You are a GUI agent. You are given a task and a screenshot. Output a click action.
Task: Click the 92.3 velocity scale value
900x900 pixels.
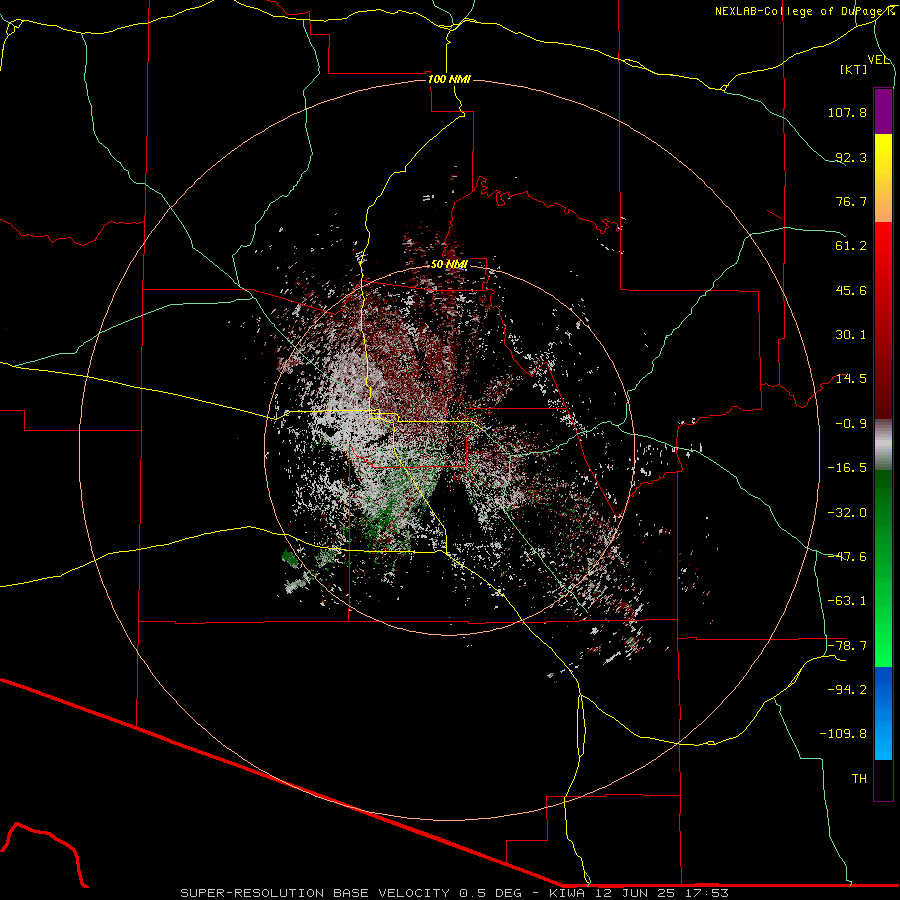[x=851, y=157]
